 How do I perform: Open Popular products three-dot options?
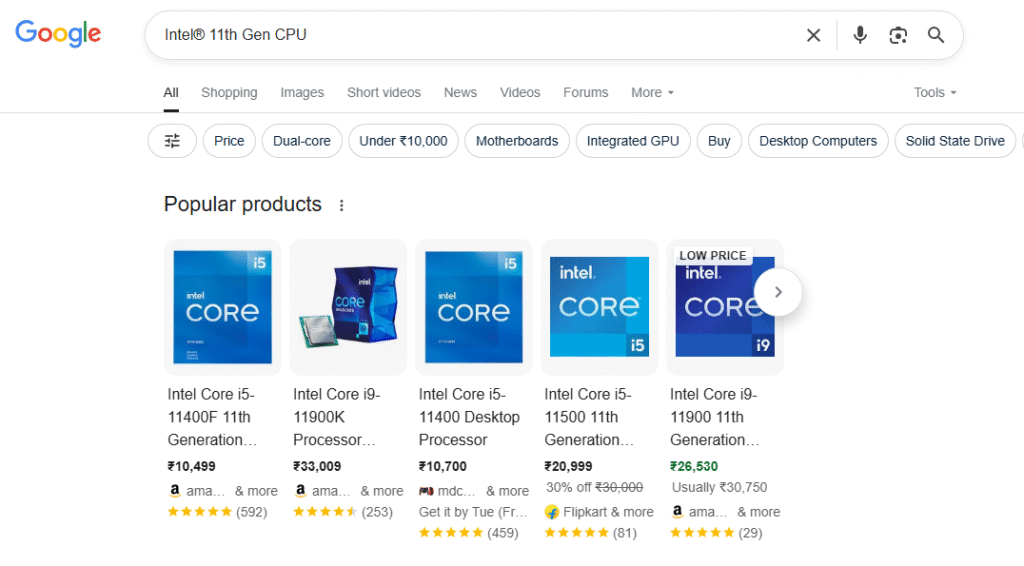(x=341, y=206)
